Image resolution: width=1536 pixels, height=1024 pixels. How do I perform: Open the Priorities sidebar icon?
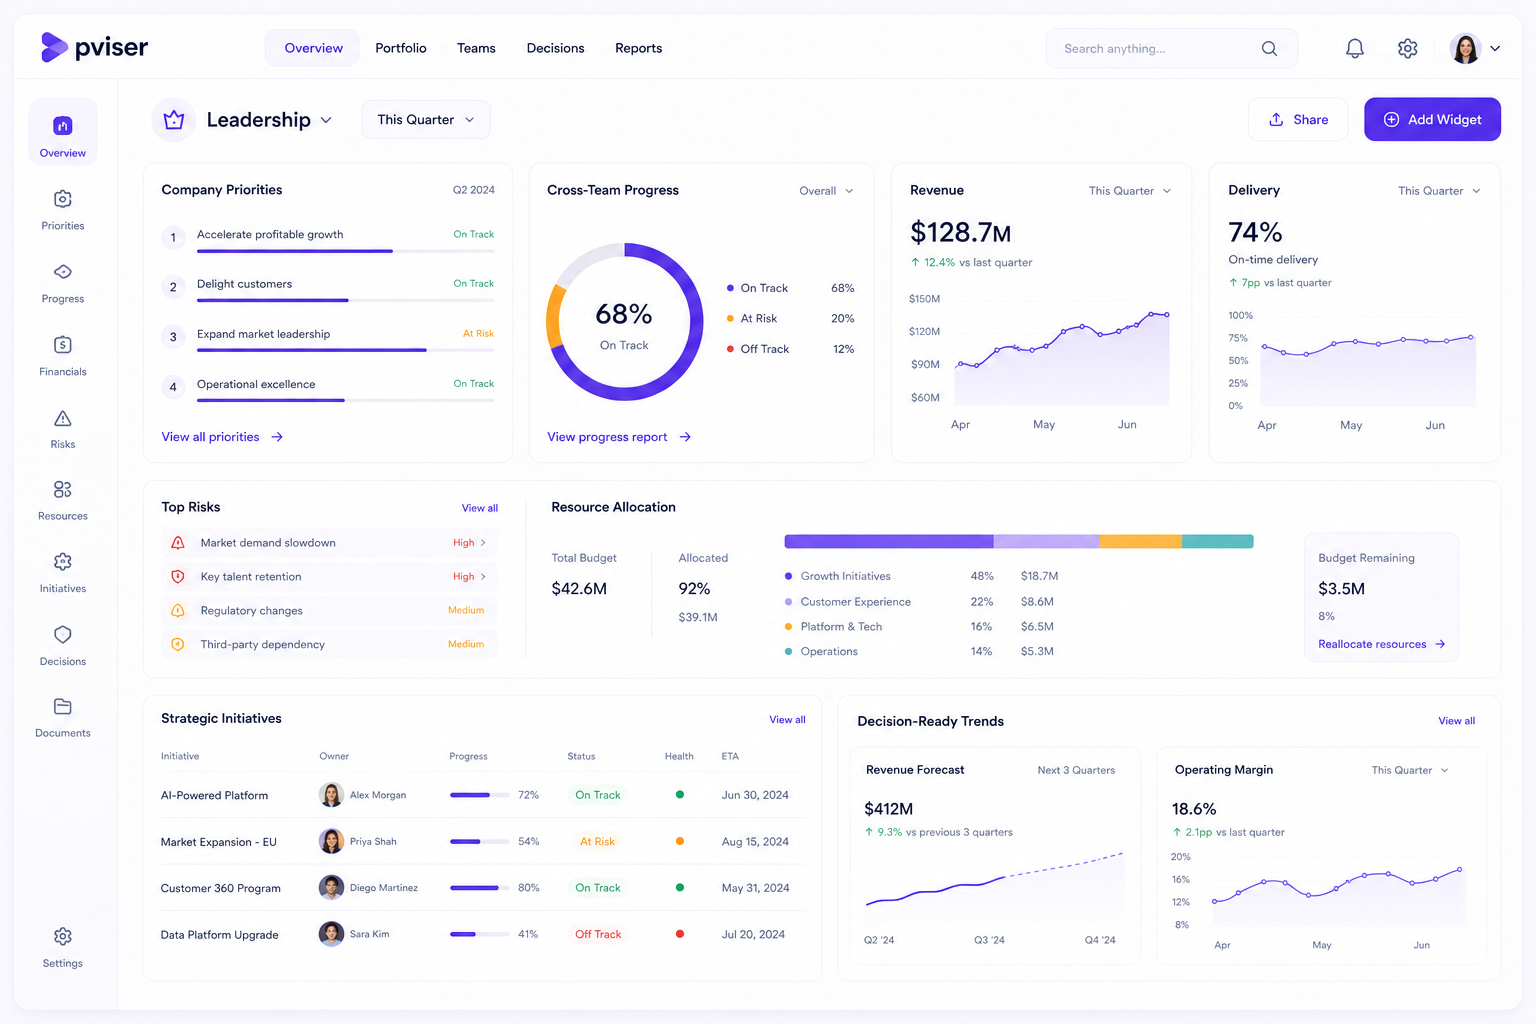pos(62,199)
